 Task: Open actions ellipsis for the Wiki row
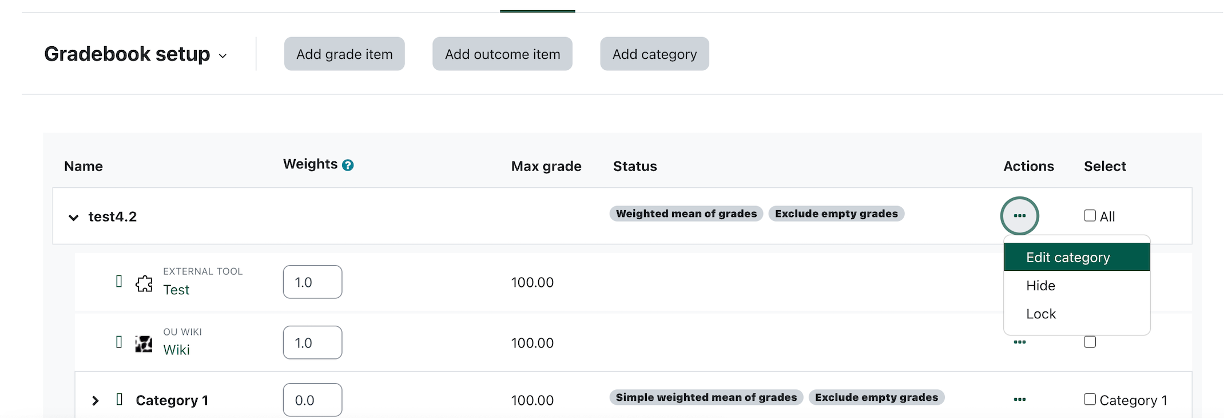tap(1019, 342)
